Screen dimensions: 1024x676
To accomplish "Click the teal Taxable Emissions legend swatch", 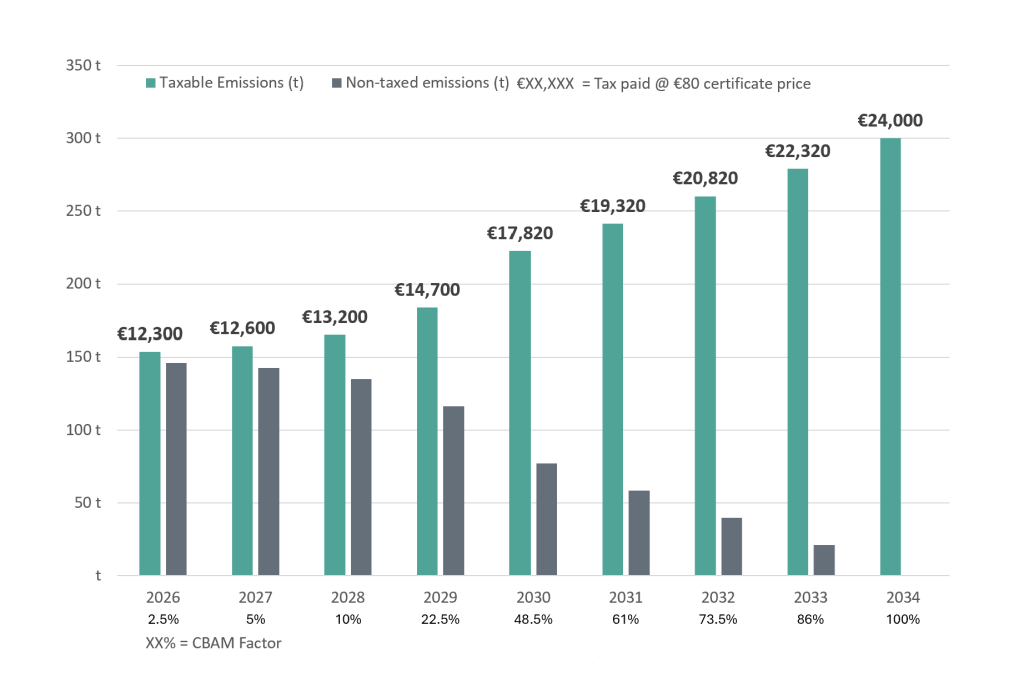I will (151, 83).
